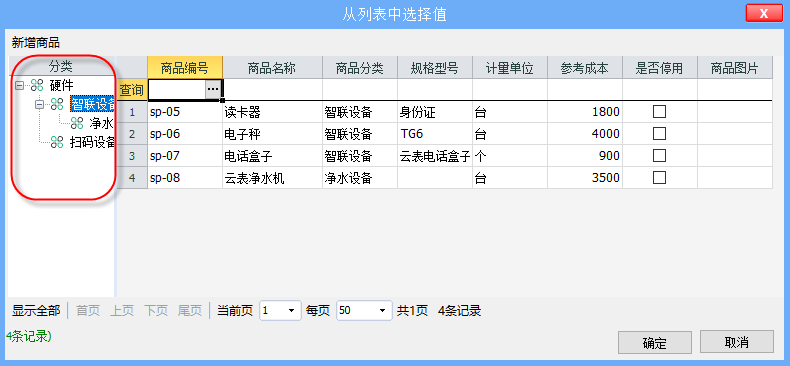Click the 商品编号 query input field
The image size is (790, 366).
tap(177, 89)
